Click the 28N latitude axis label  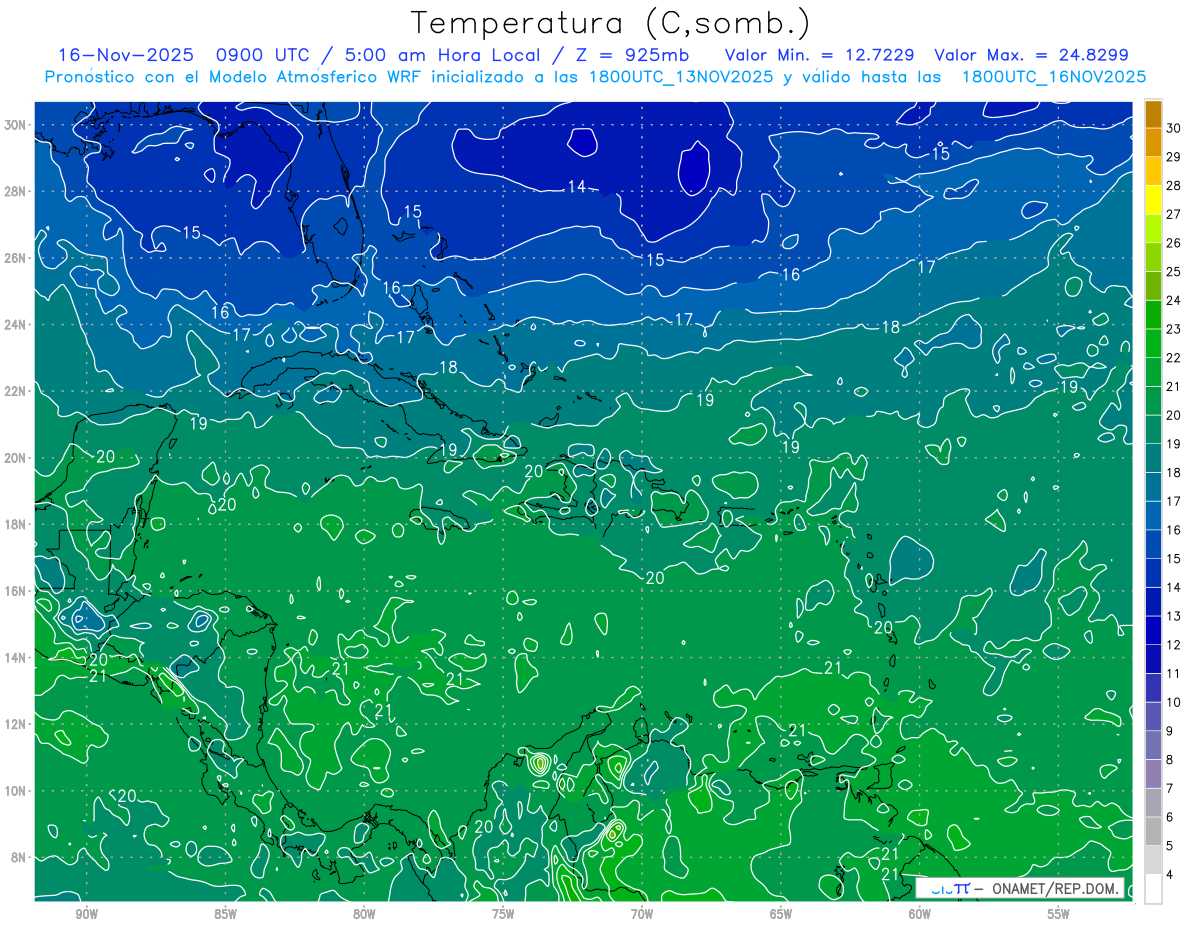(15, 191)
